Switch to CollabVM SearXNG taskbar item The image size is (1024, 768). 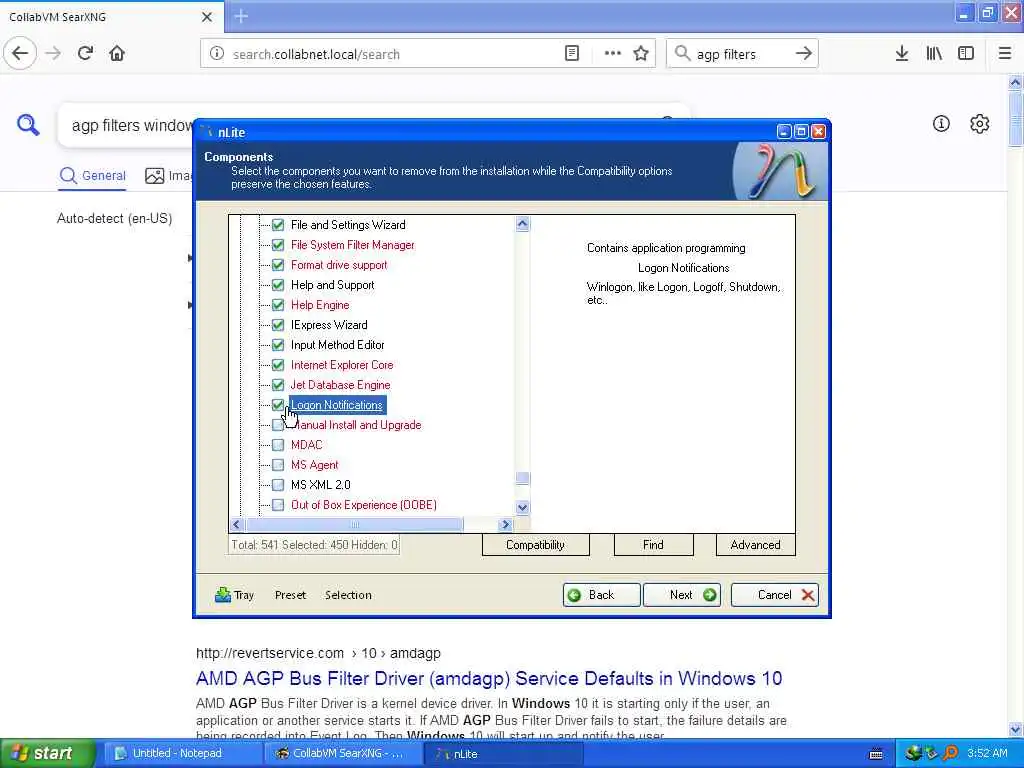click(342, 754)
